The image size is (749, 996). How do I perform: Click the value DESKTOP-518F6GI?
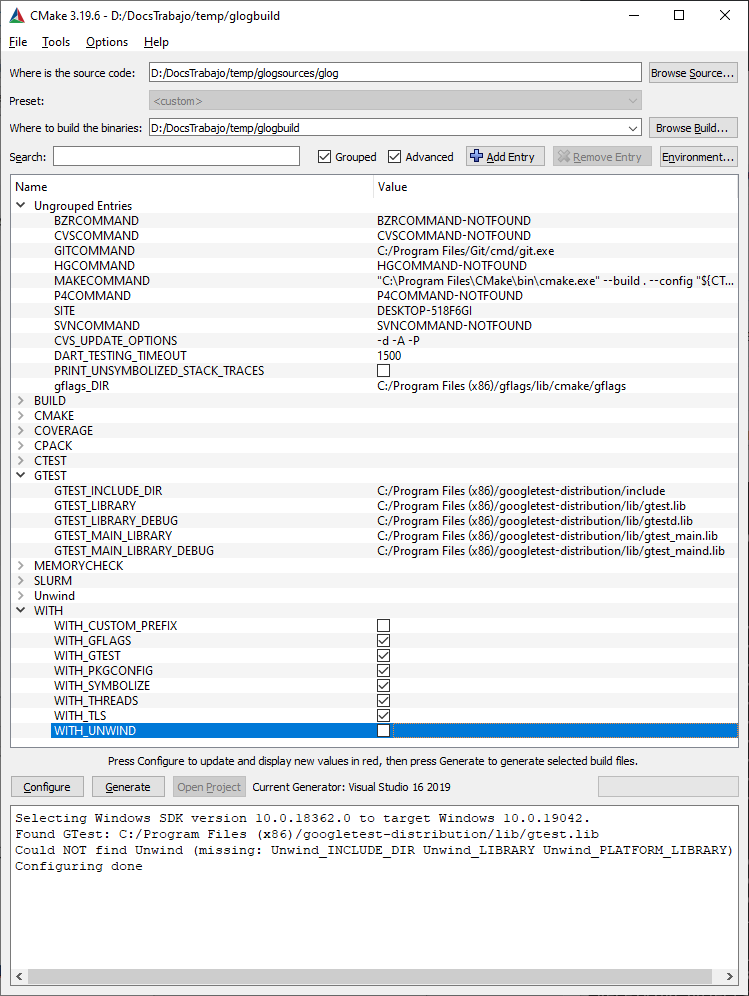point(424,311)
